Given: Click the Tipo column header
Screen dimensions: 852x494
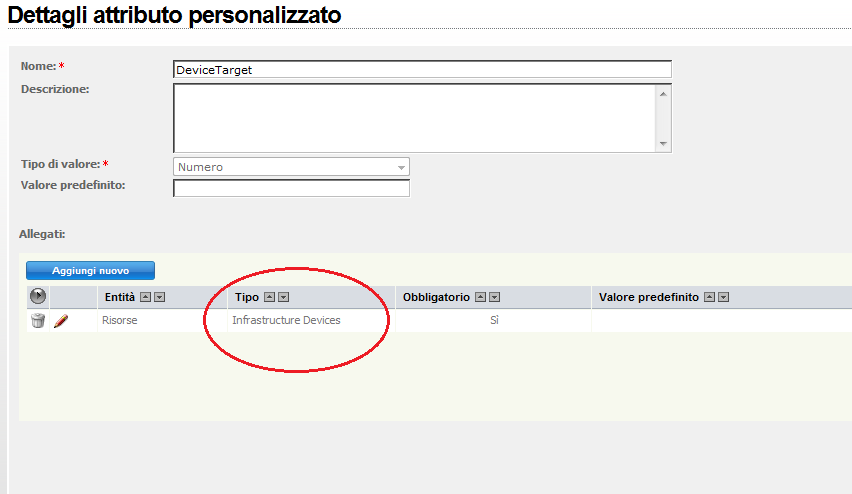Looking at the screenshot, I should (x=247, y=297).
